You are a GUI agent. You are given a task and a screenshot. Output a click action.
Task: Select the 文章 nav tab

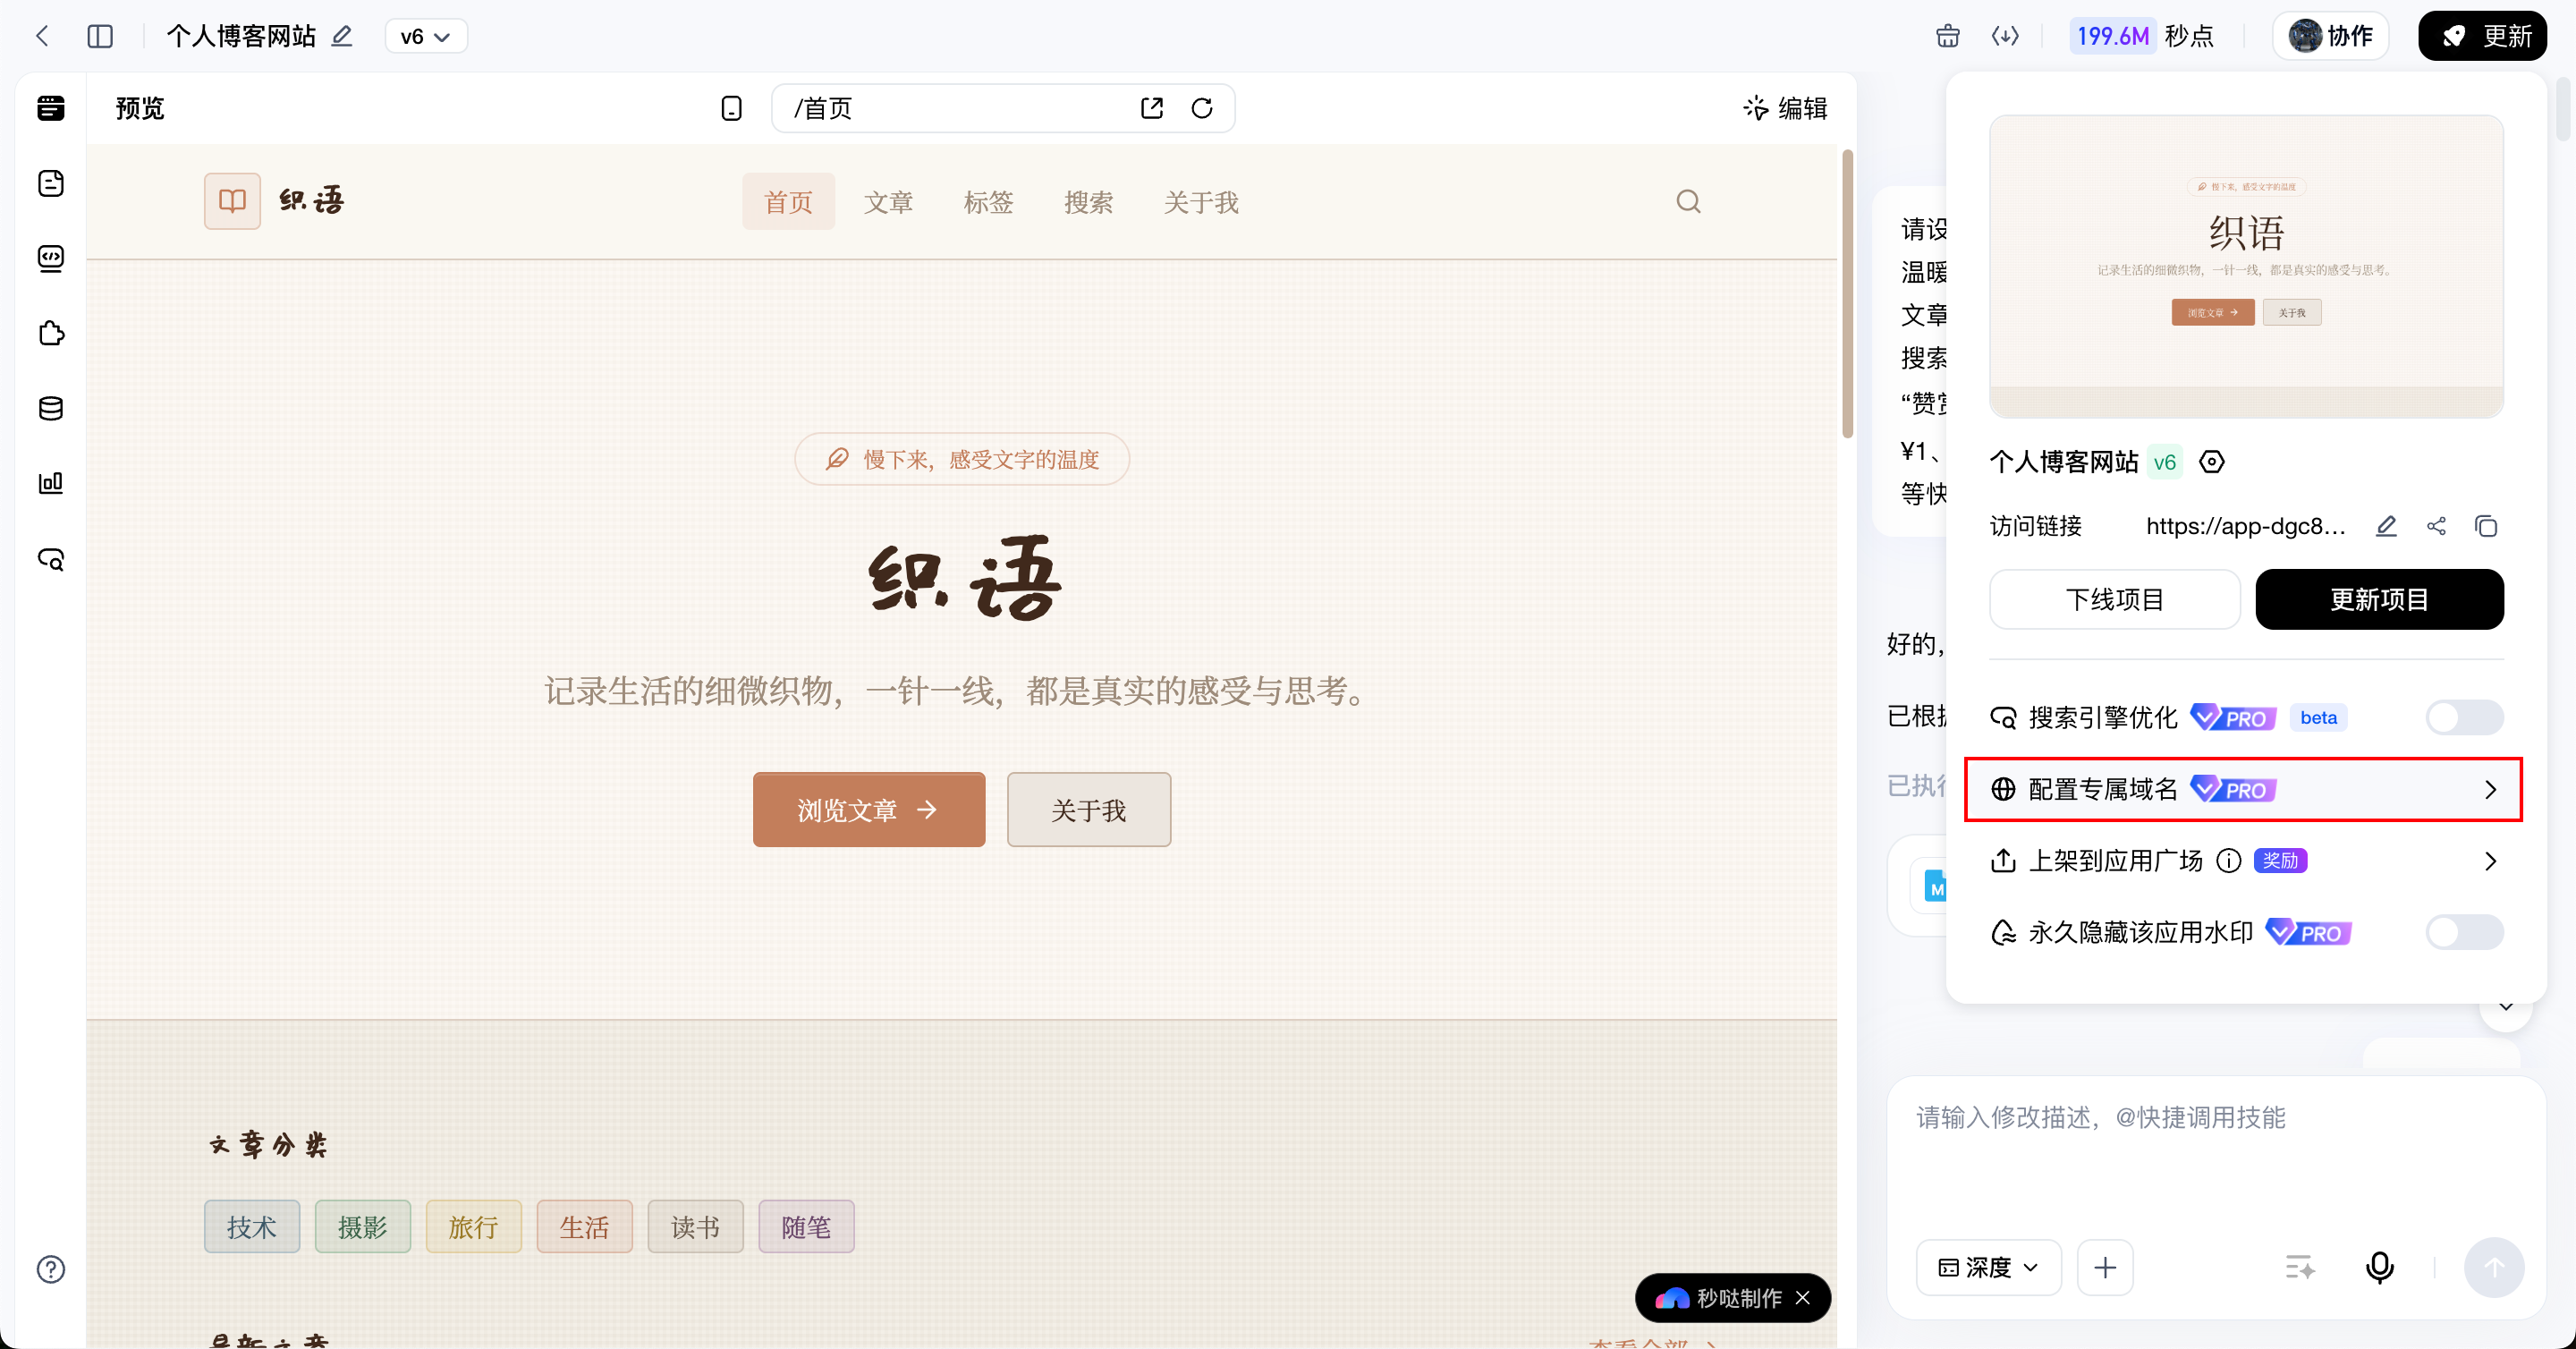pyautogui.click(x=888, y=202)
